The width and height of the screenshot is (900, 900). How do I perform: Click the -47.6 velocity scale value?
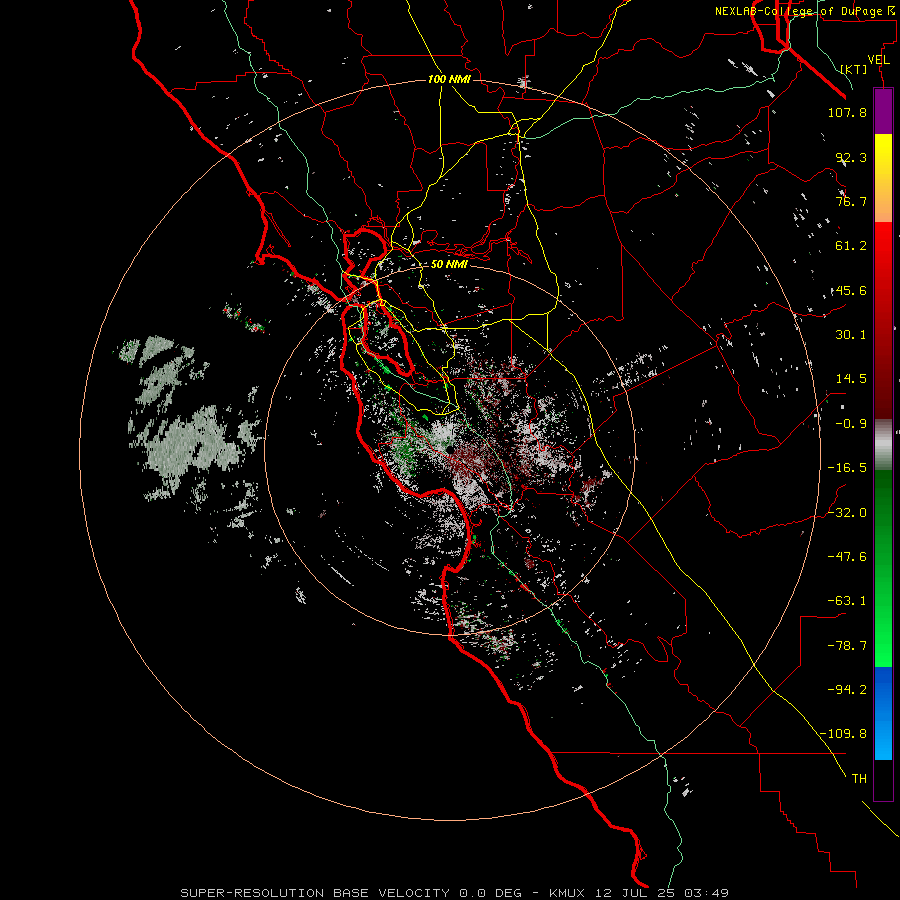pyautogui.click(x=847, y=556)
